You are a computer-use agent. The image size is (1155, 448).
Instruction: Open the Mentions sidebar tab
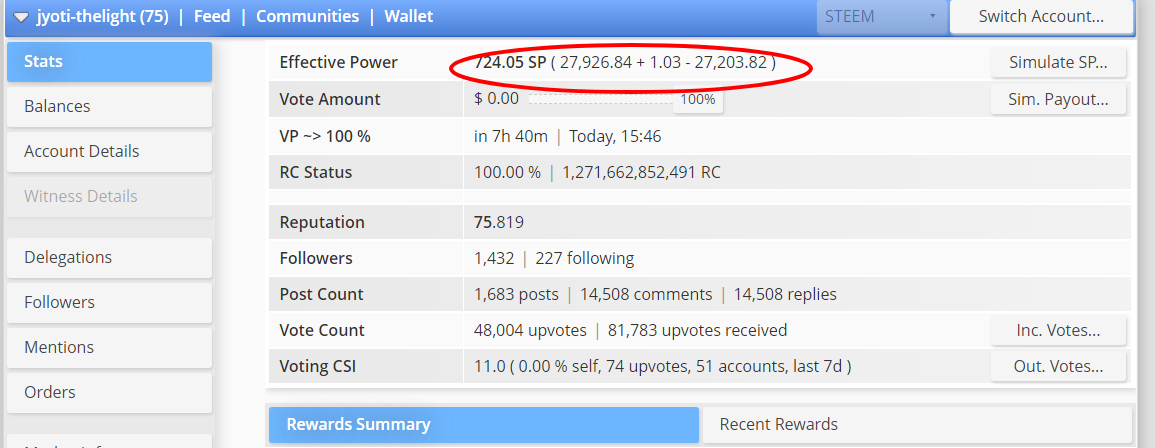(109, 347)
